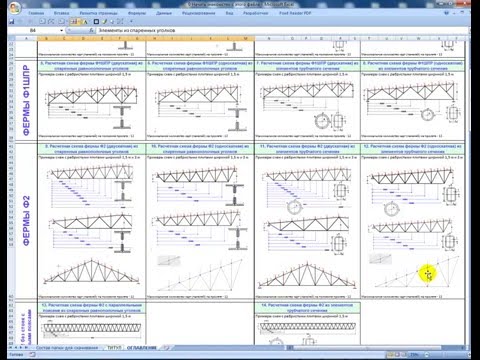Switch to Page Break Preview in status bar

coord(405,355)
